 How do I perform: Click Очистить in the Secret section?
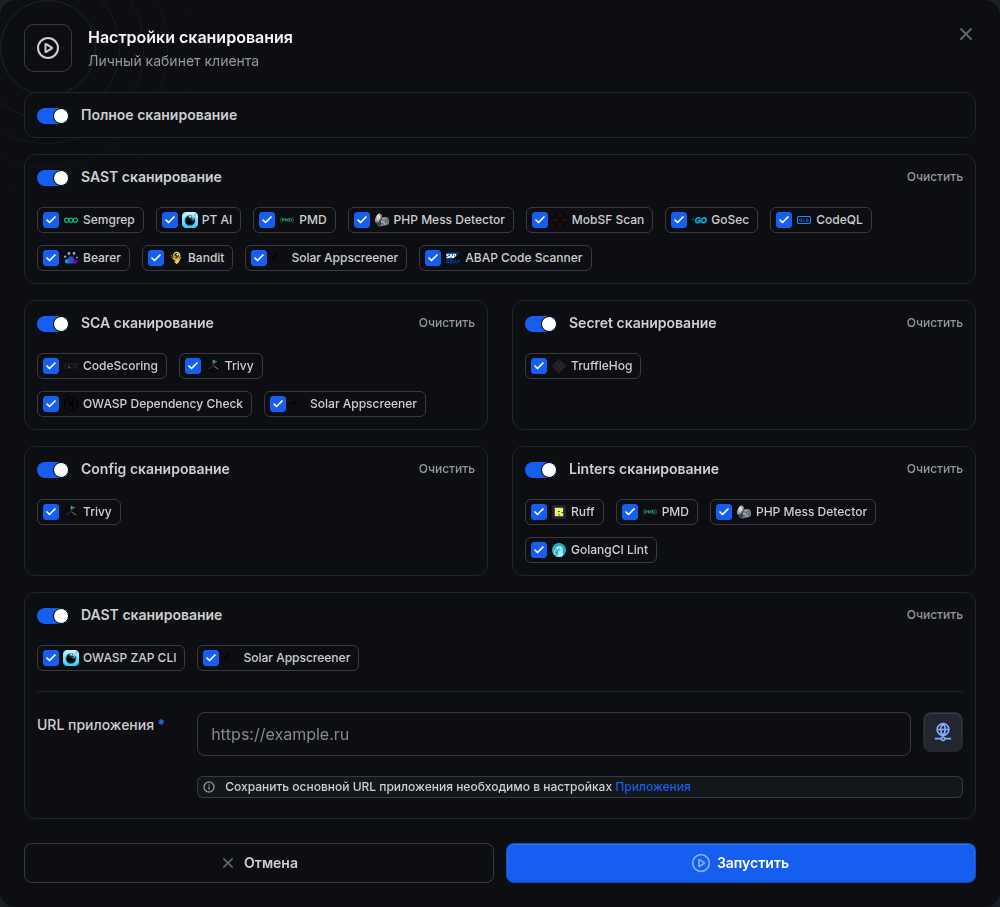(x=934, y=323)
